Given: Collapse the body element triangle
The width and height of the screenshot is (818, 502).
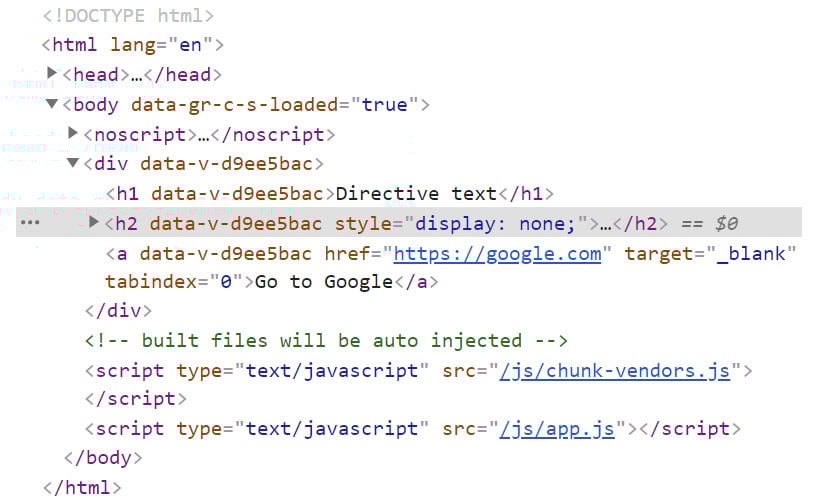Looking at the screenshot, I should click(52, 104).
